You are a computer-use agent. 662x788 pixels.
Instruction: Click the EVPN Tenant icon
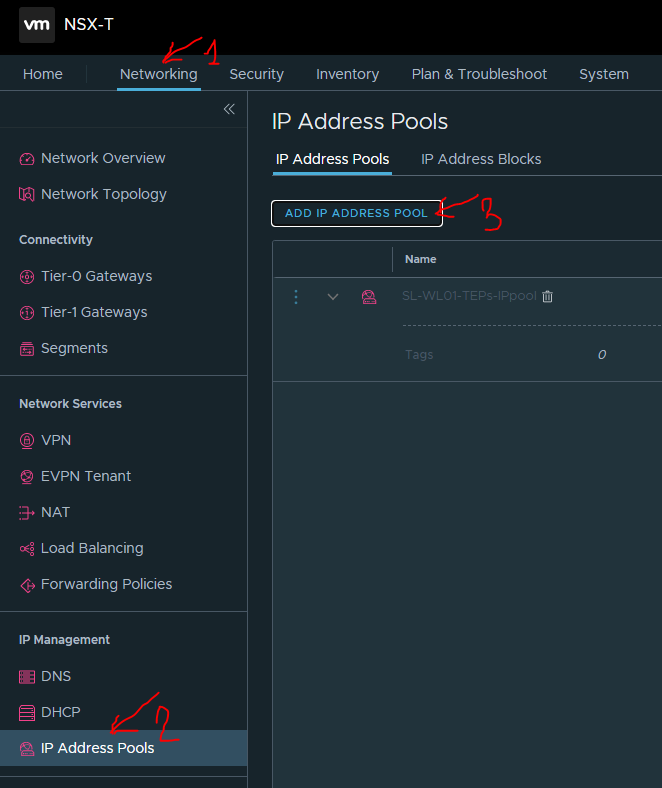click(27, 476)
